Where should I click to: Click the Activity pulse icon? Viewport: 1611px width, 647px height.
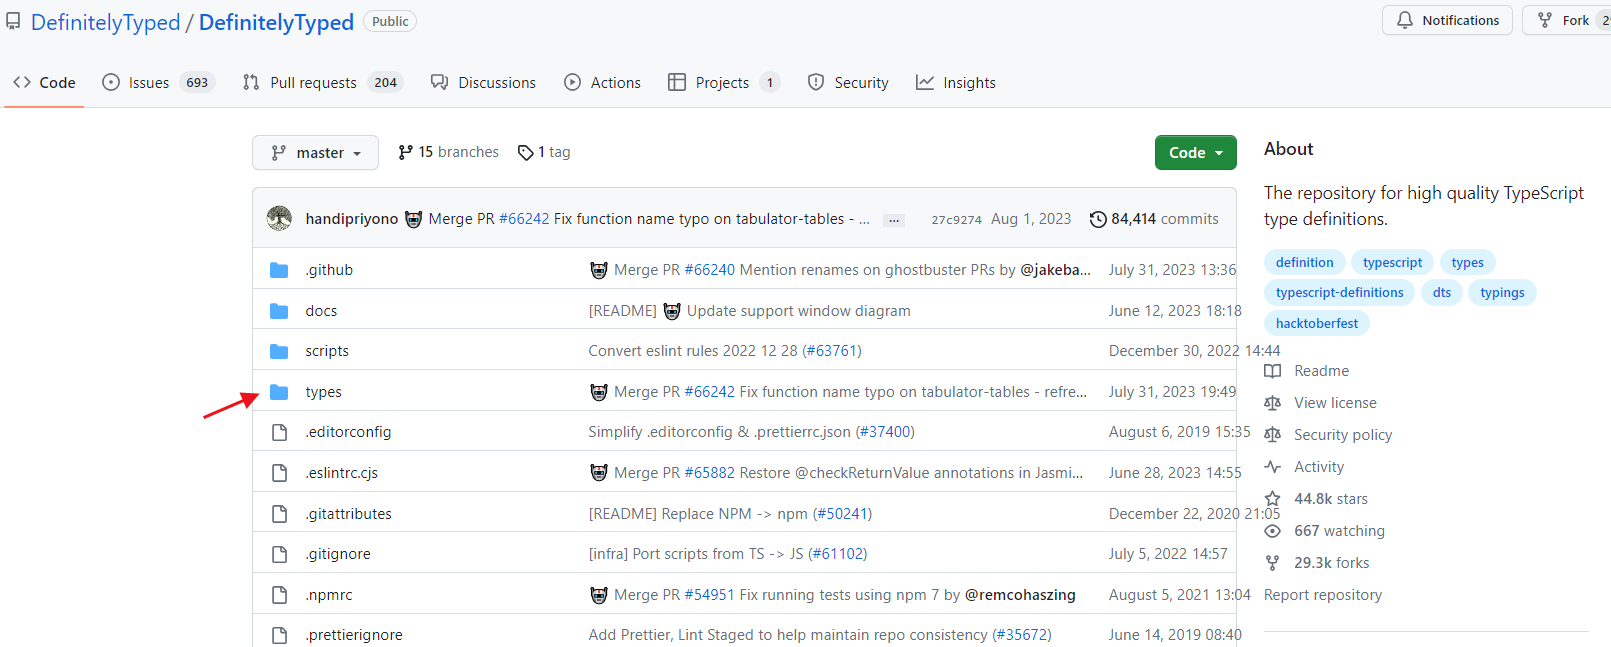(1272, 467)
